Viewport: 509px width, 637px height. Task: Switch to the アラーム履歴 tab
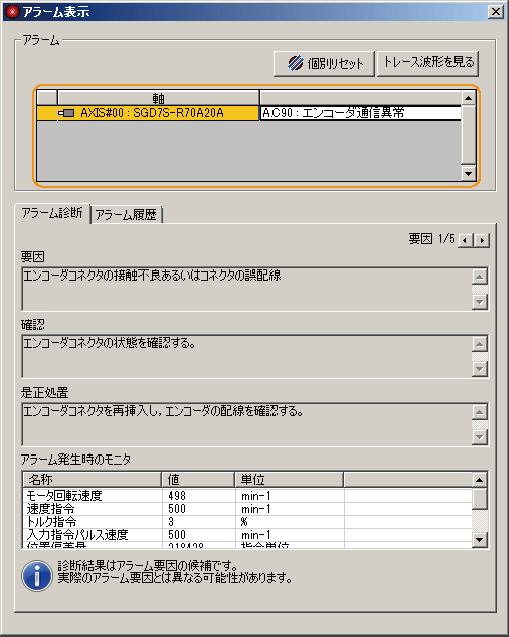coord(126,214)
